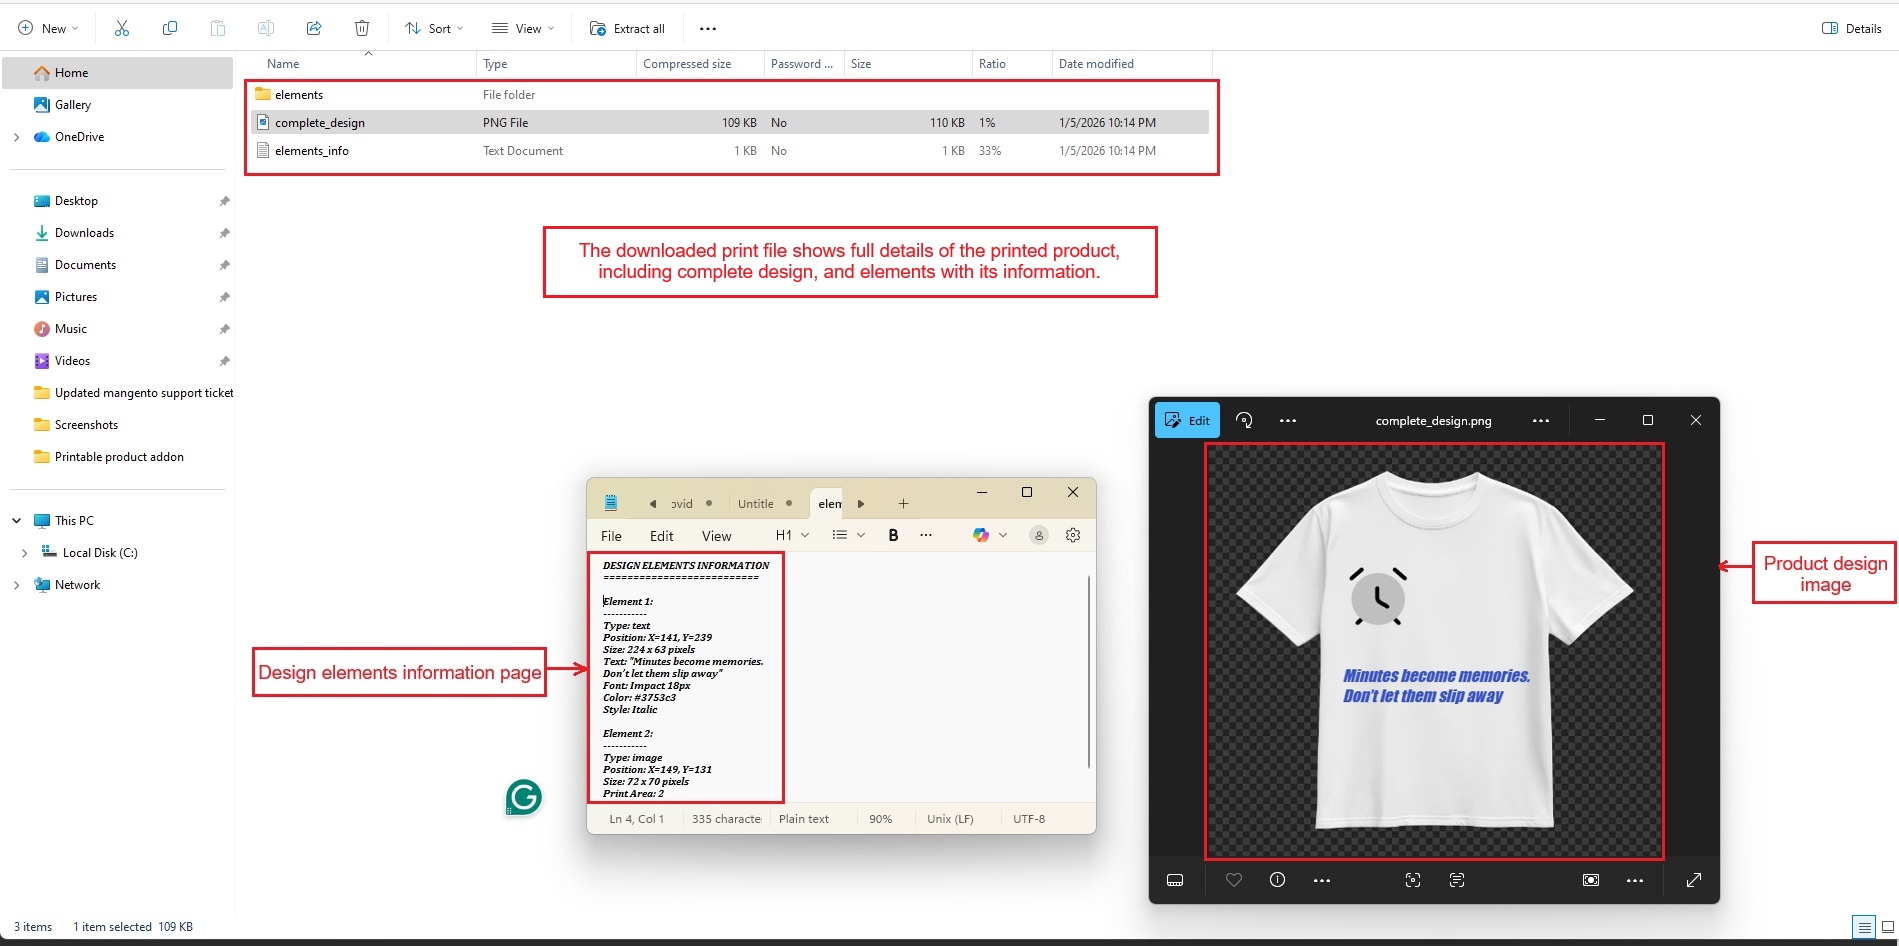This screenshot has width=1899, height=946.
Task: Click the Cut scissors icon in toolbar
Action: [x=122, y=28]
